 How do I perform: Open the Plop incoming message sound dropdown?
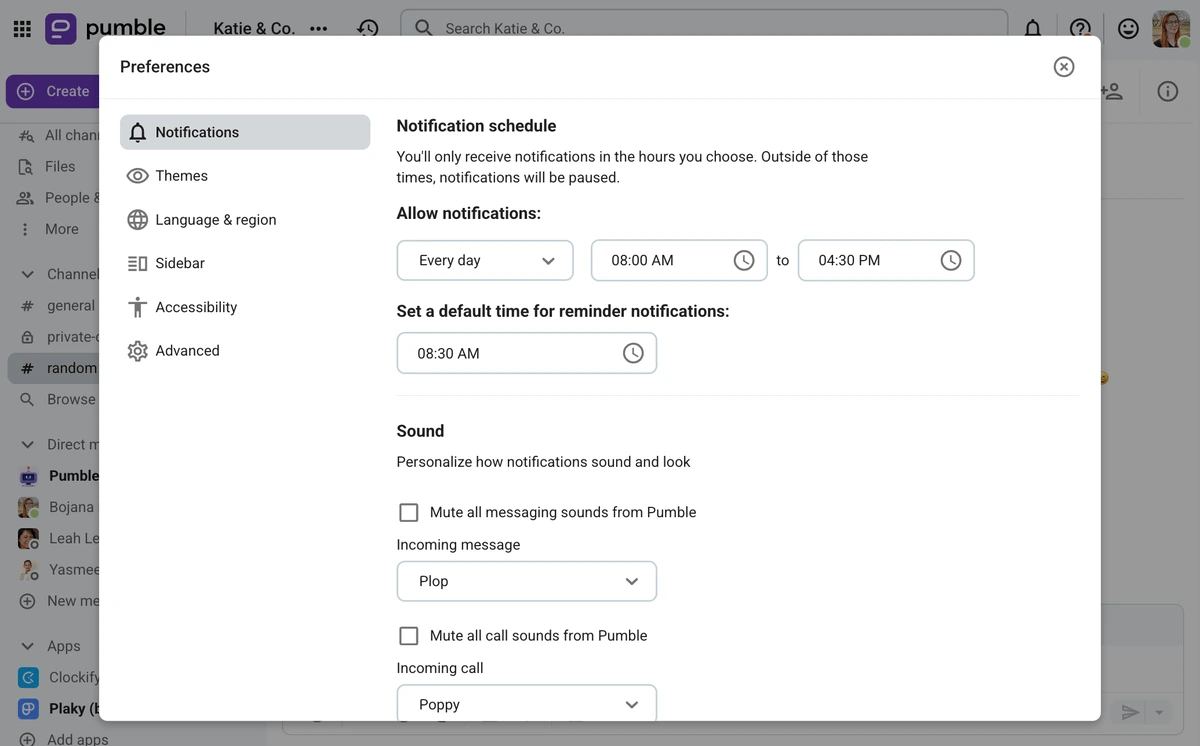526,581
